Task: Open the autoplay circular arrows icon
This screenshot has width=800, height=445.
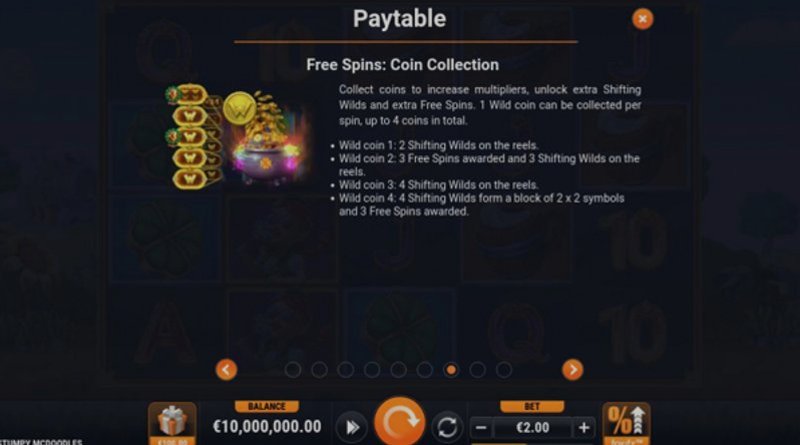Action: point(447,427)
